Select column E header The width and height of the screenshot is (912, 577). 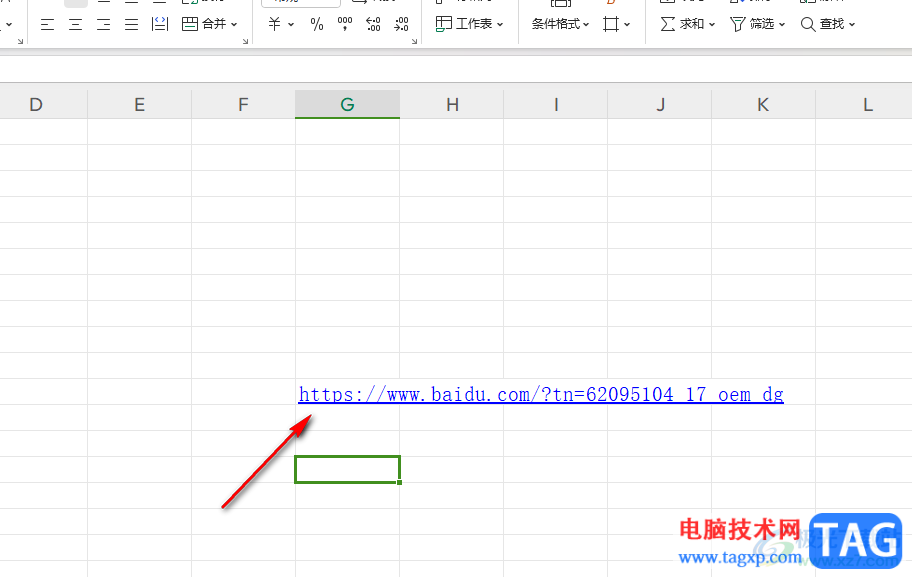point(140,105)
